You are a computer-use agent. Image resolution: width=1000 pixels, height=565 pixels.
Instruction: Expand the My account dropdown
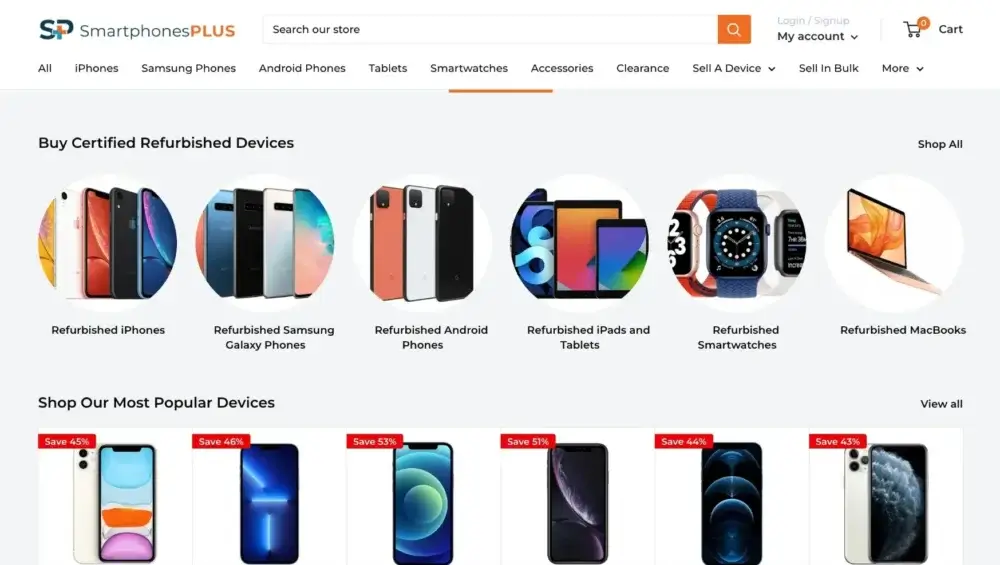(818, 36)
